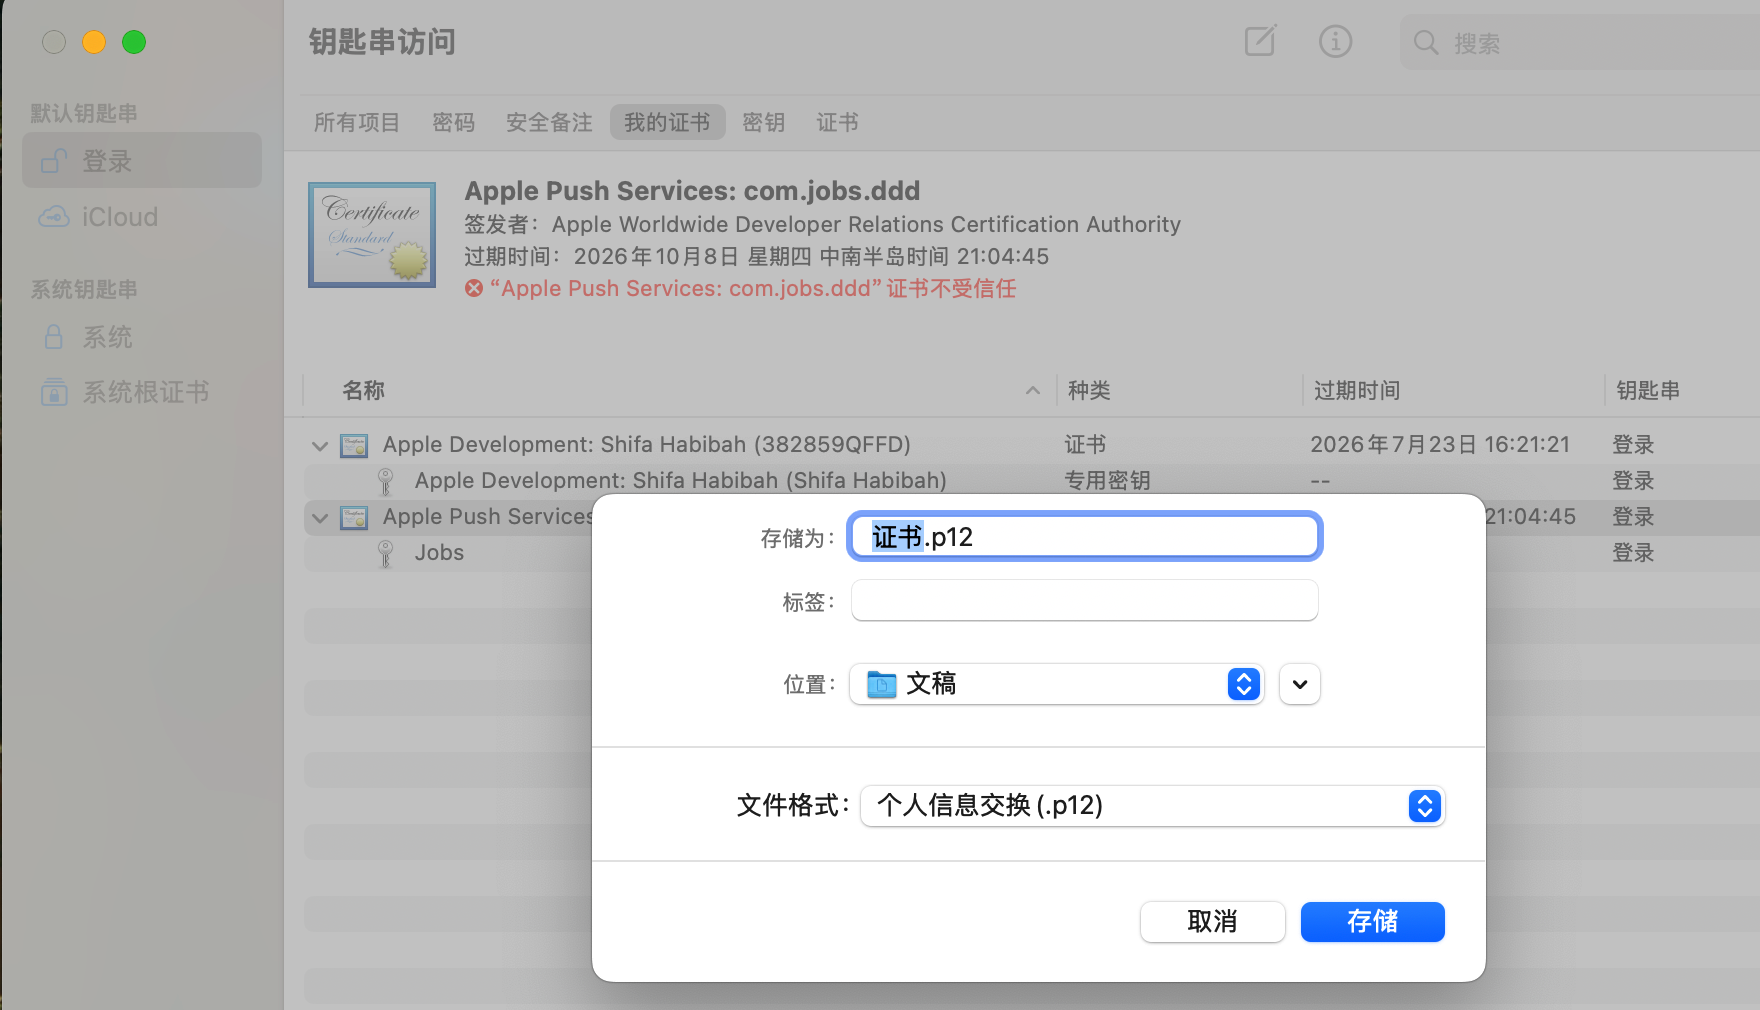Sort by the 名称 column header

(363, 391)
